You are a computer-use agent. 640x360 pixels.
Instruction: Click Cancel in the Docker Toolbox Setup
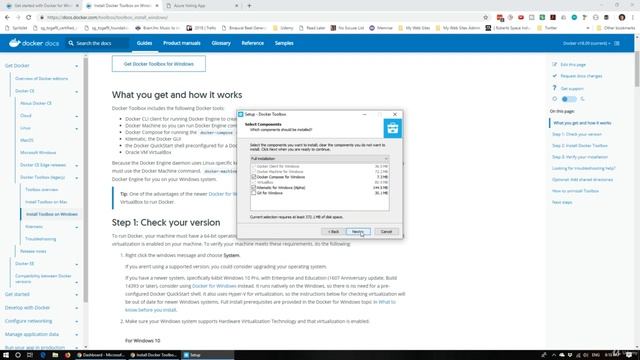click(386, 232)
